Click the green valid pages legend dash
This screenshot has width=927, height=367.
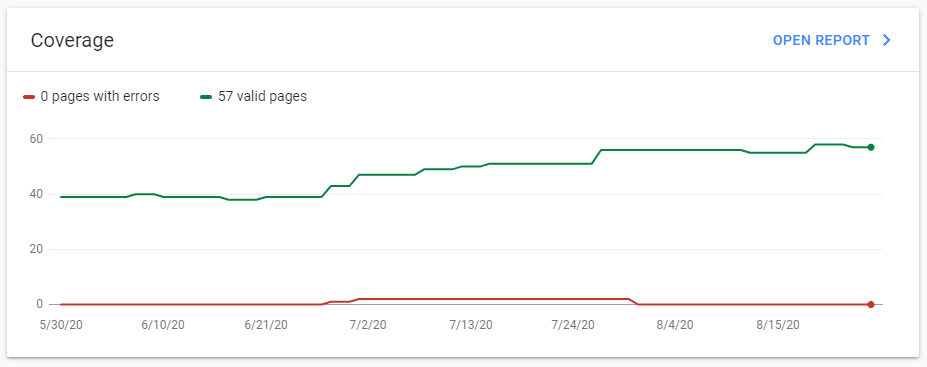(206, 96)
